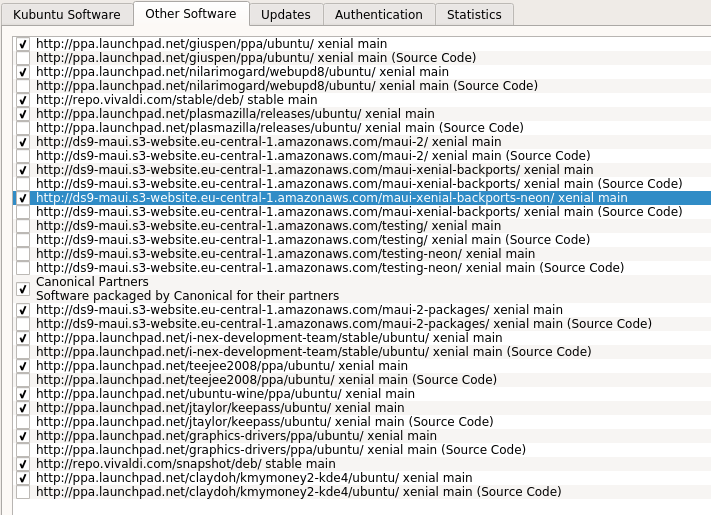Check the amazonaws testing-neon xenial main checkbox
The width and height of the screenshot is (711, 515).
pos(23,254)
